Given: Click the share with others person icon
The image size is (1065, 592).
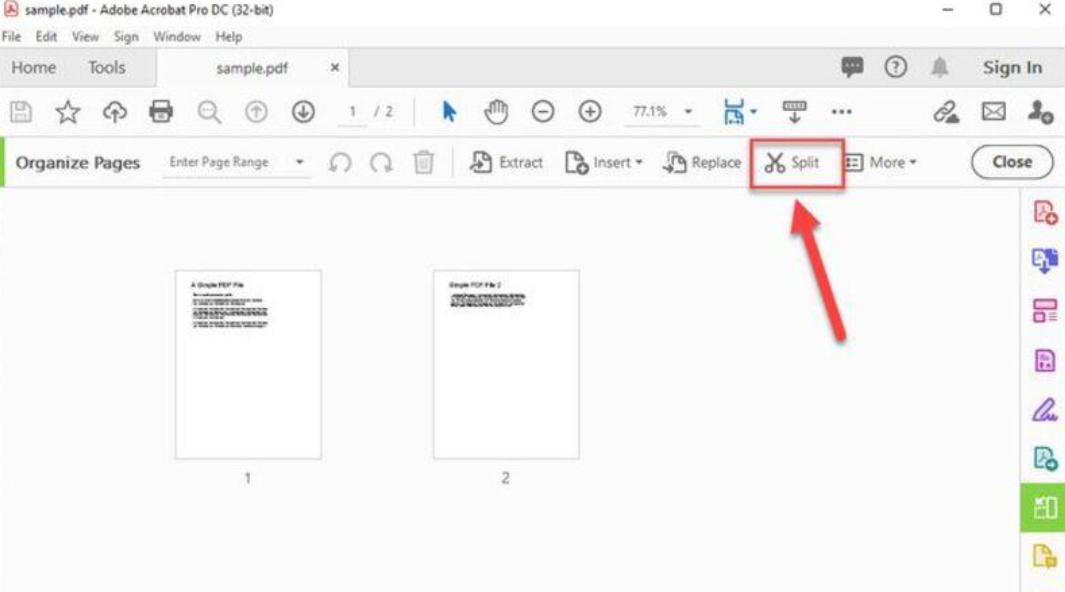Looking at the screenshot, I should [1040, 111].
